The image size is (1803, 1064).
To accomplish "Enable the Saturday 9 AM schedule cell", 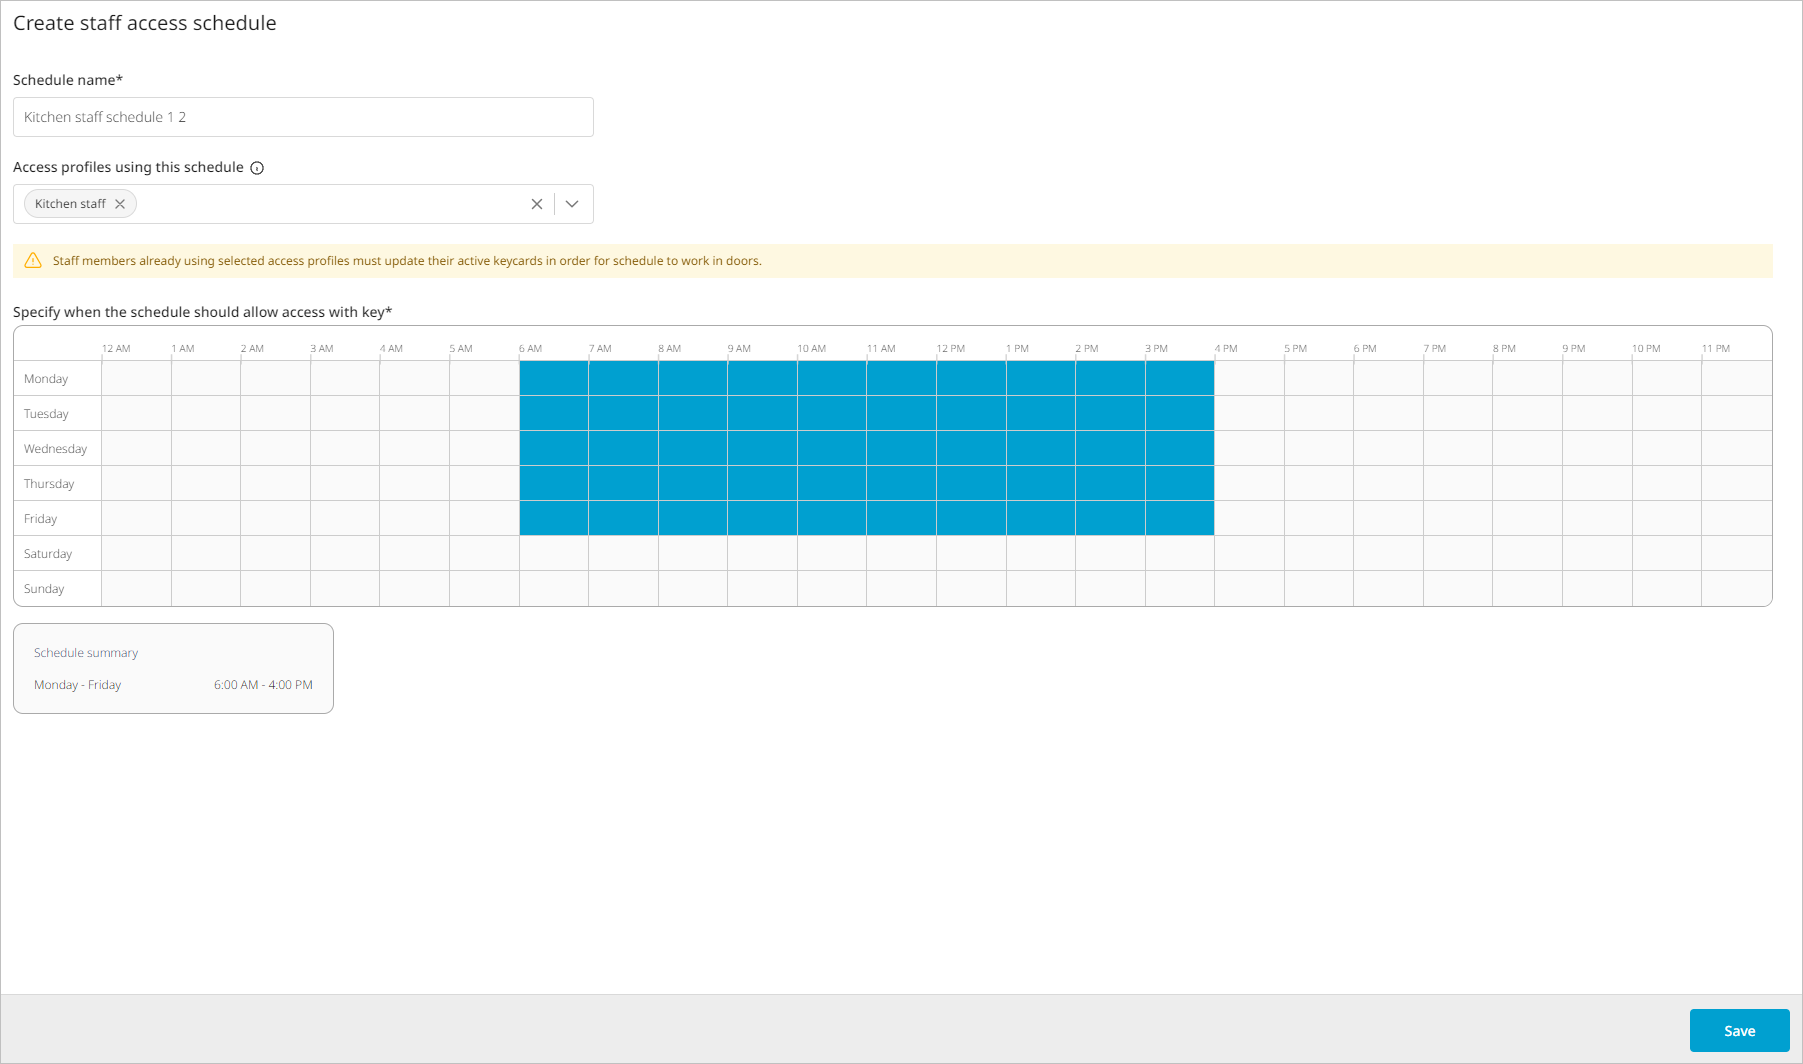I will click(762, 554).
